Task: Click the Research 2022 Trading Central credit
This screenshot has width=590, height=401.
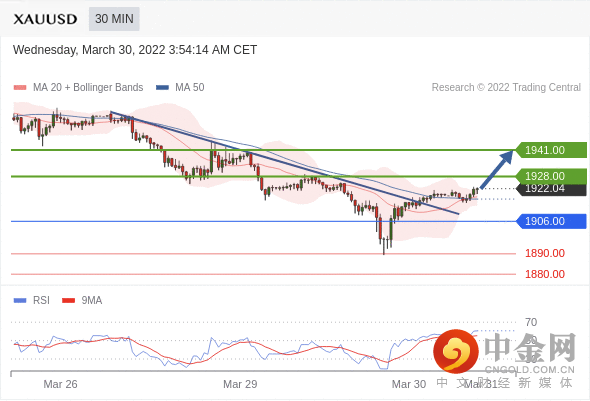Action: click(506, 87)
